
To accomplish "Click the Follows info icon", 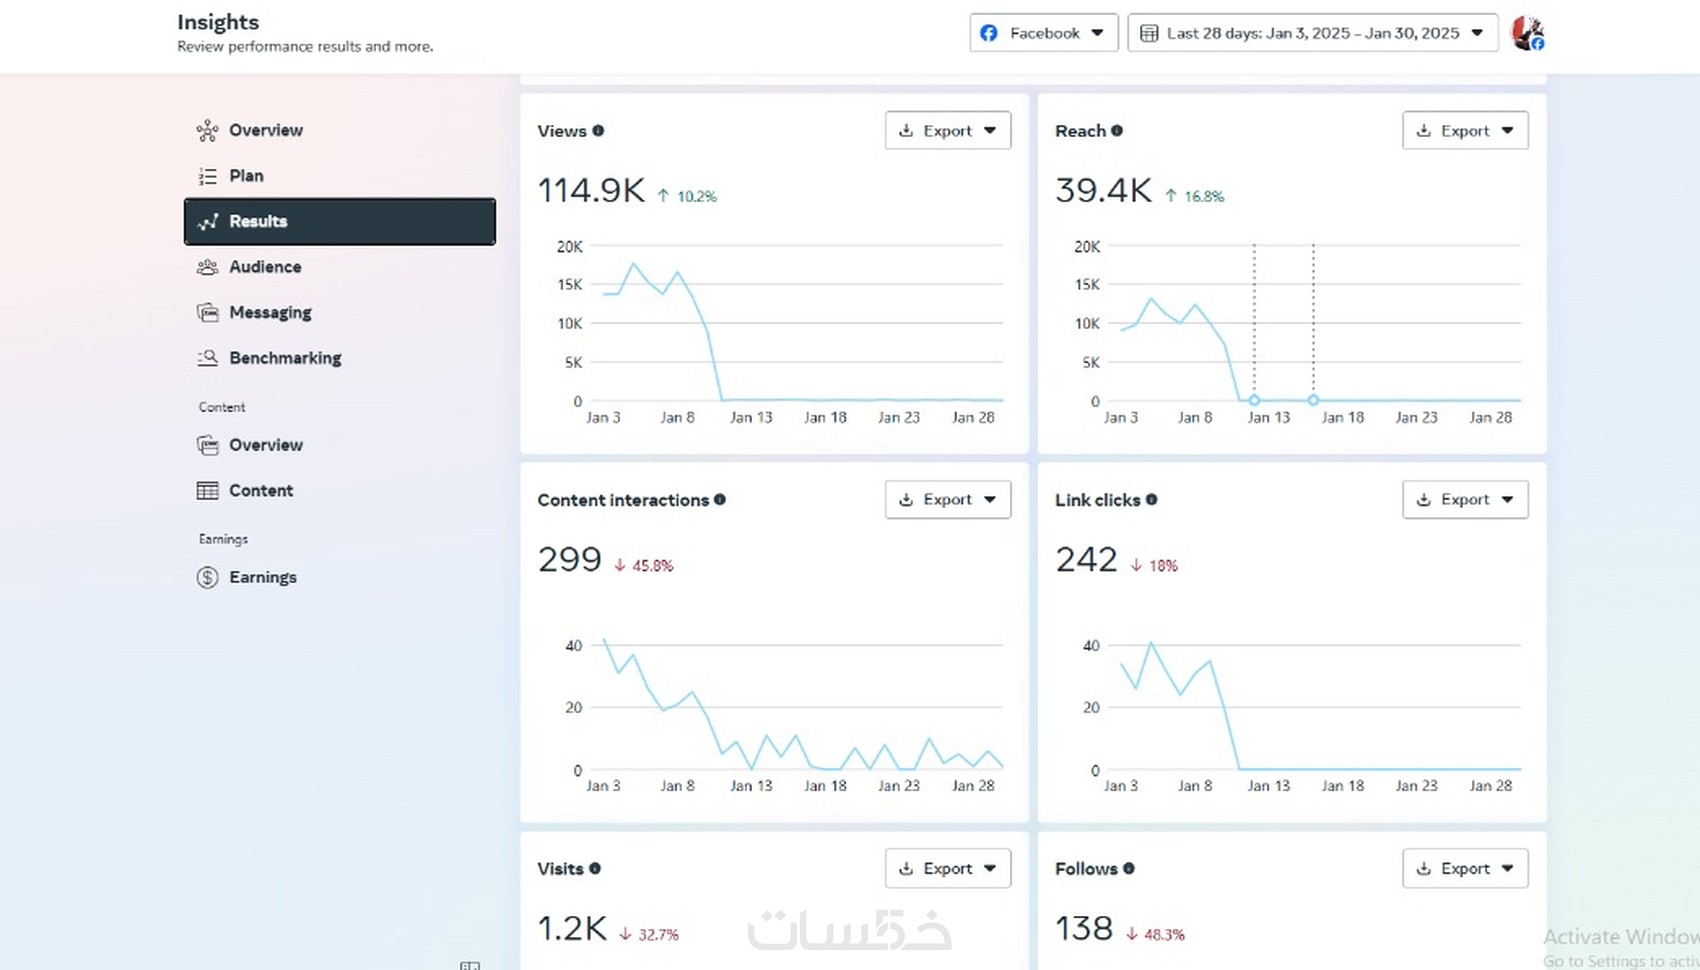I will pyautogui.click(x=1129, y=869).
